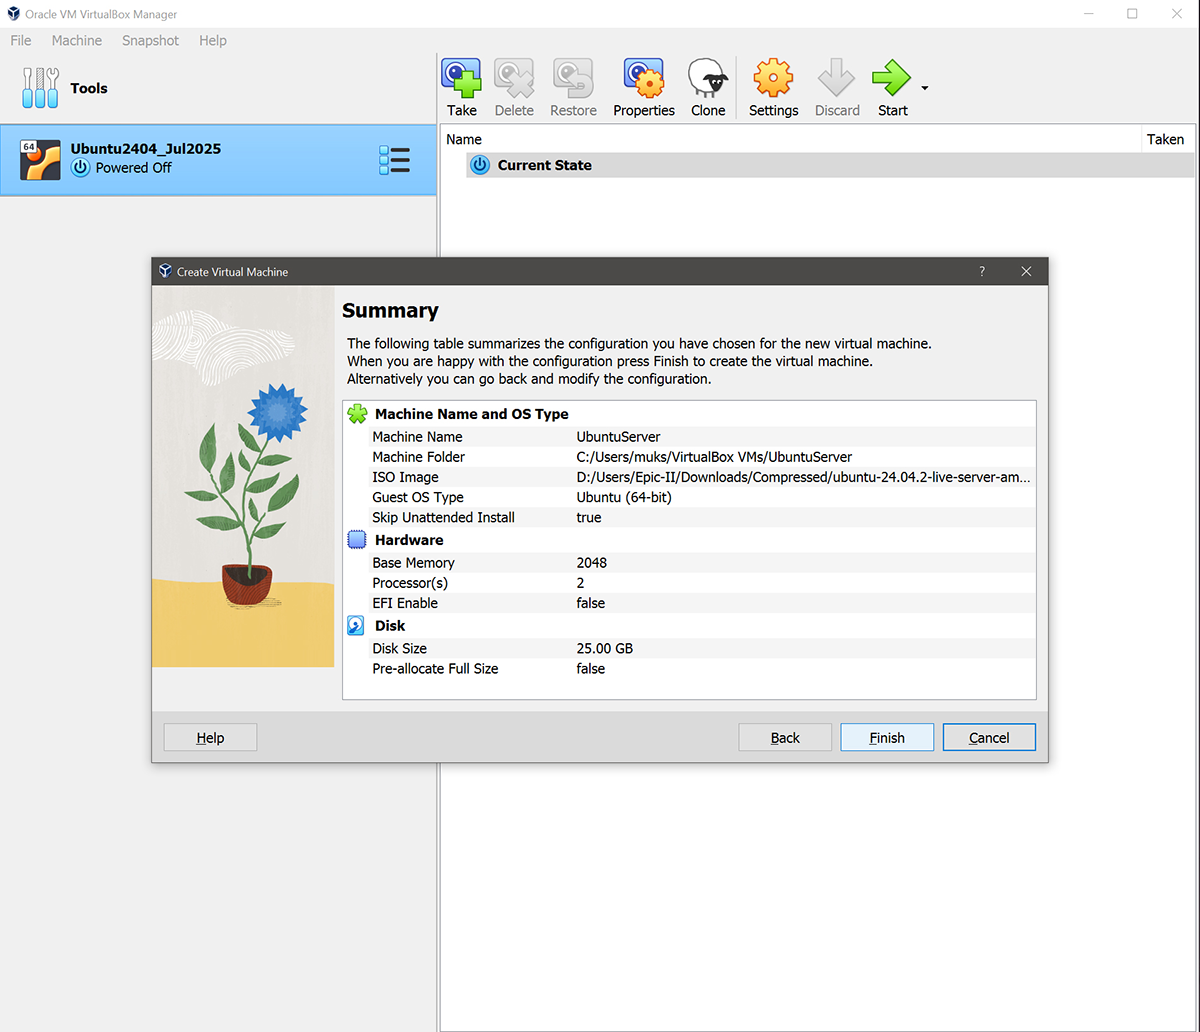Click the plant illustration in the wizard

tap(243, 477)
